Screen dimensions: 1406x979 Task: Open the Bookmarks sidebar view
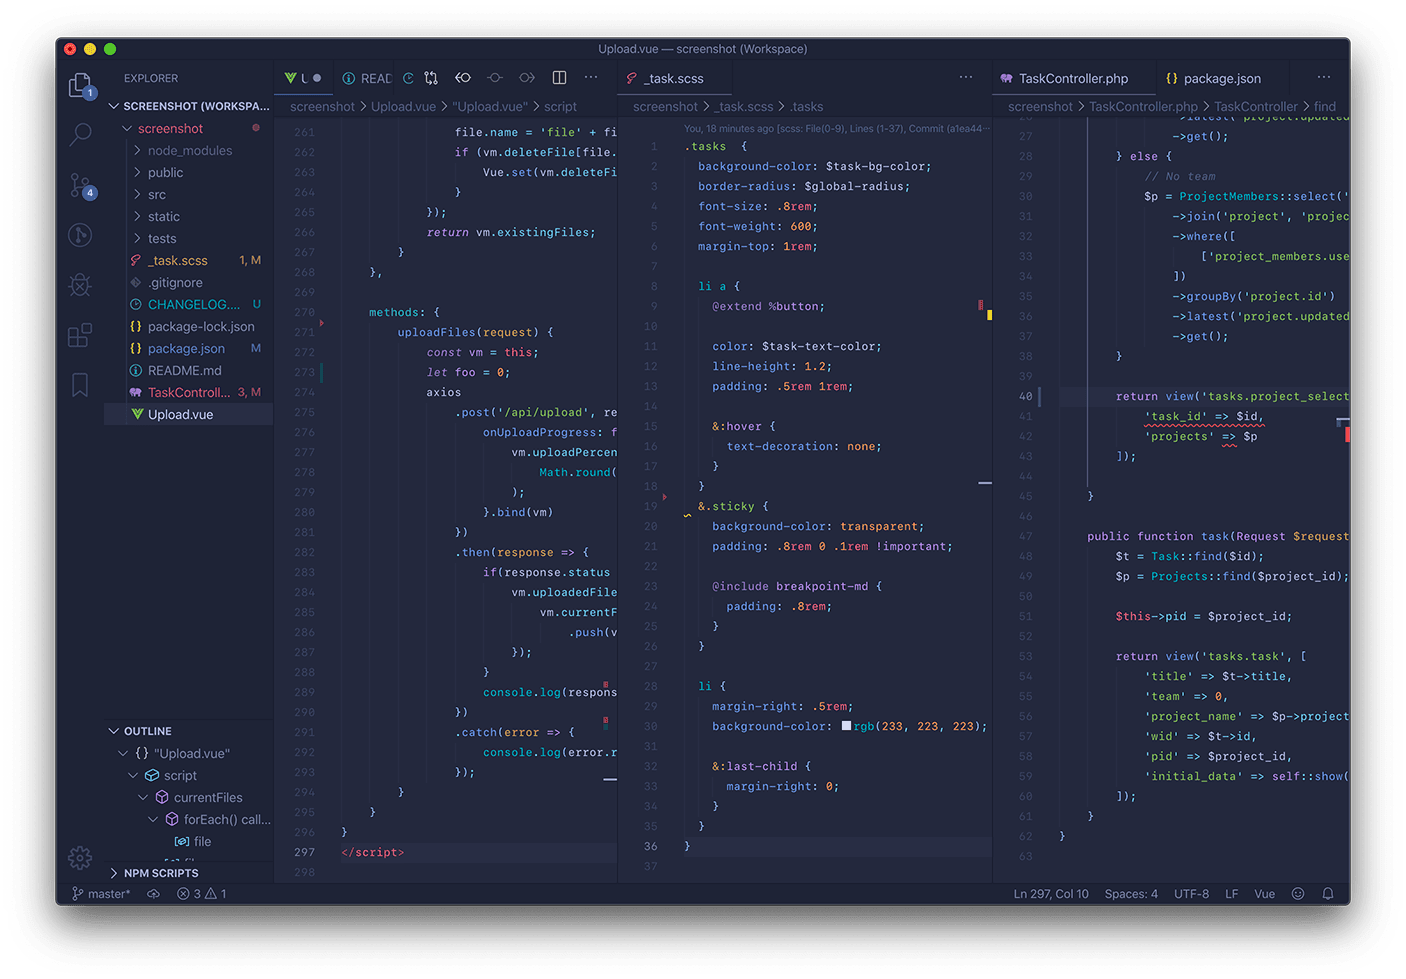click(x=79, y=385)
